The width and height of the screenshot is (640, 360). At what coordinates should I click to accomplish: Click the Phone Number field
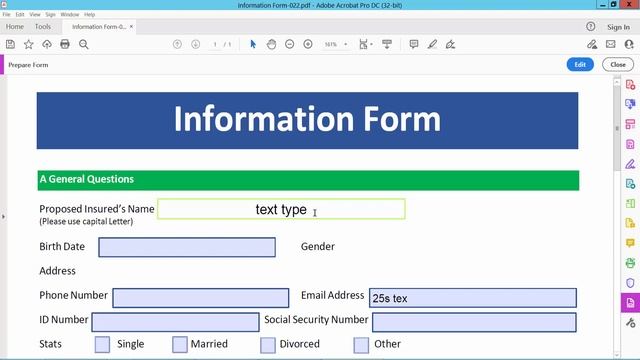click(x=201, y=298)
